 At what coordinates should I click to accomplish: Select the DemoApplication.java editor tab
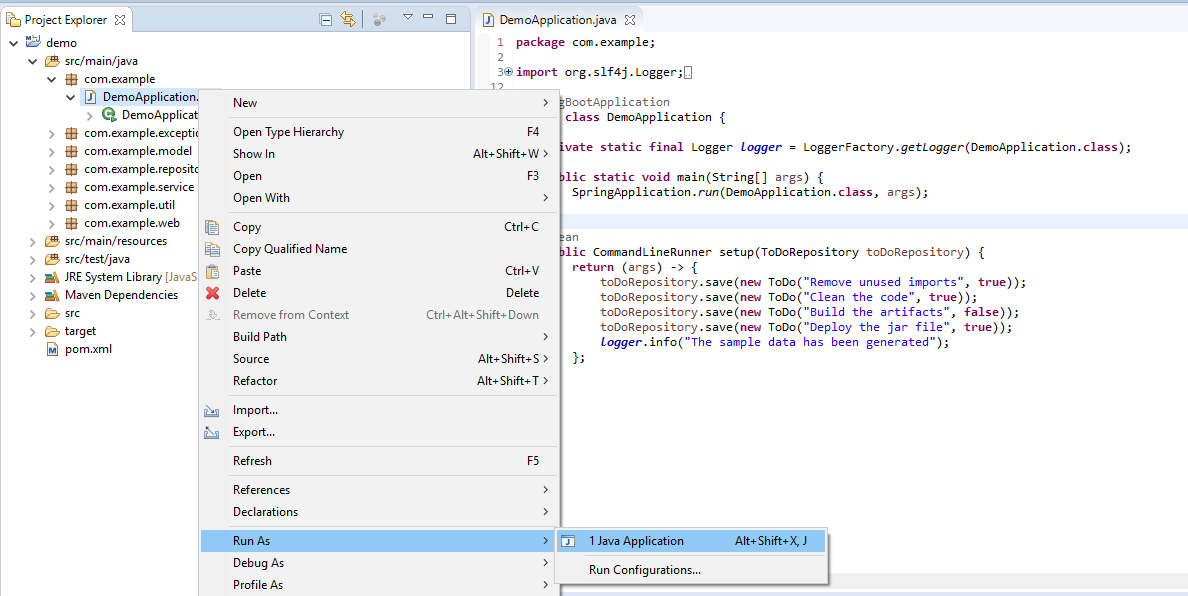559,20
